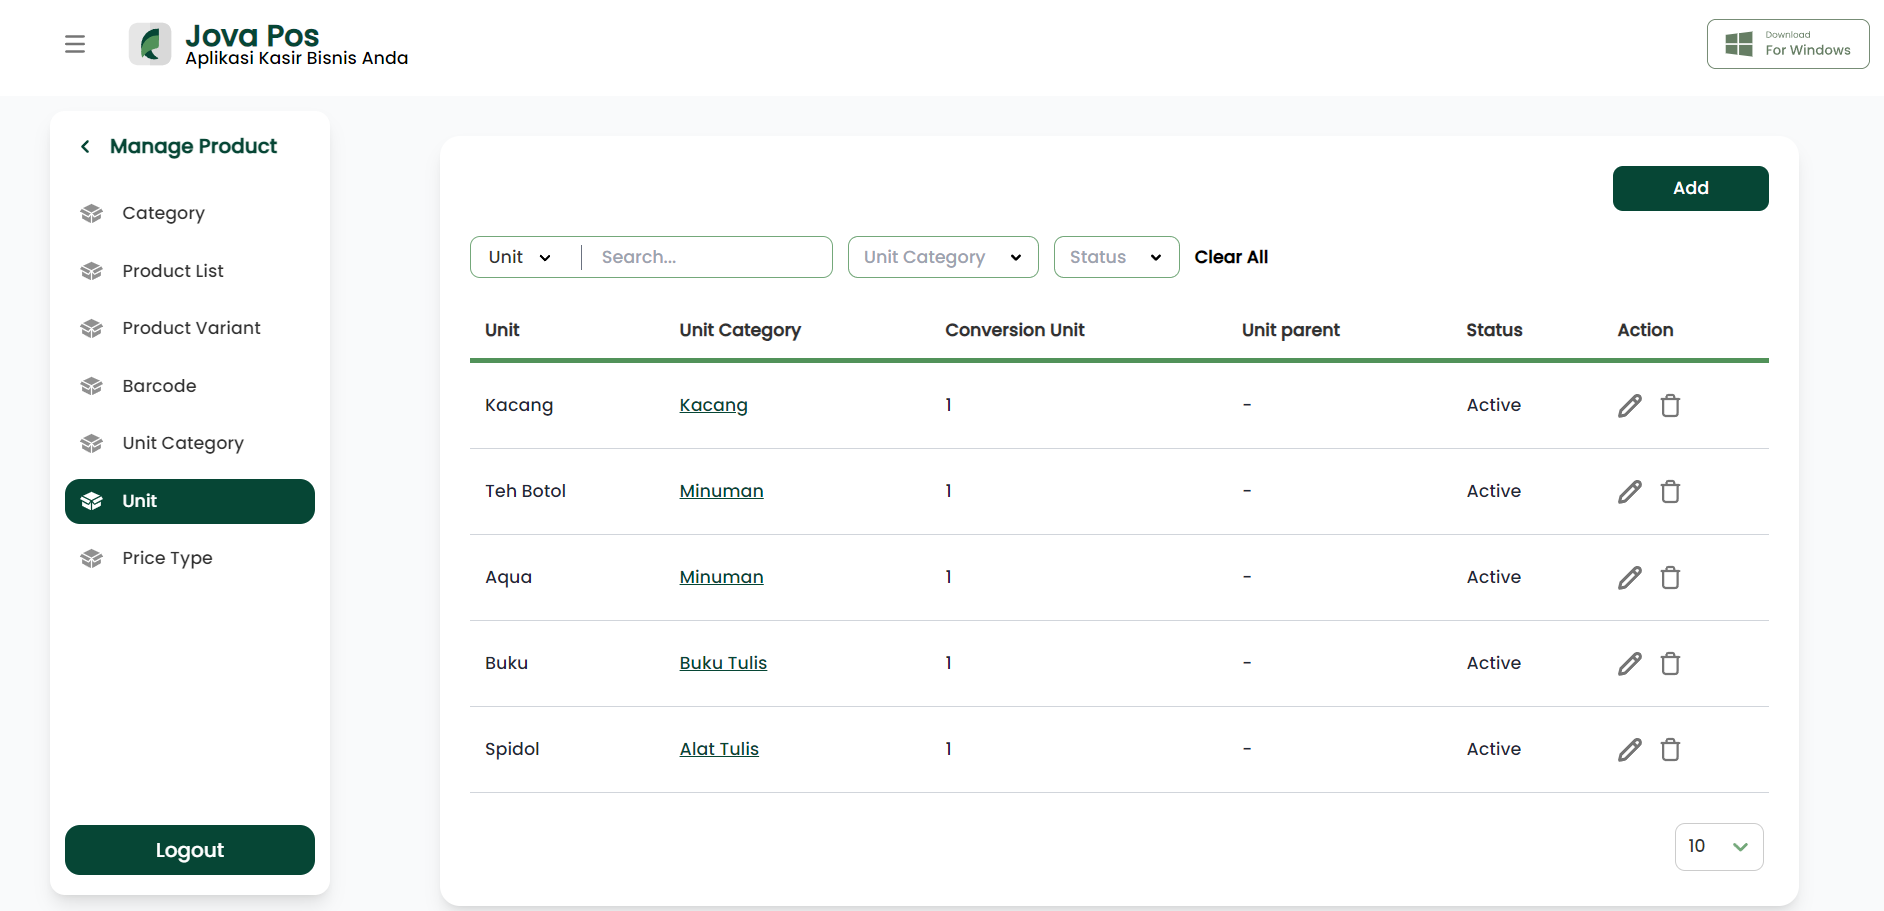Edit the Spidol unit
Screen dimensions: 1884x911
click(1630, 749)
